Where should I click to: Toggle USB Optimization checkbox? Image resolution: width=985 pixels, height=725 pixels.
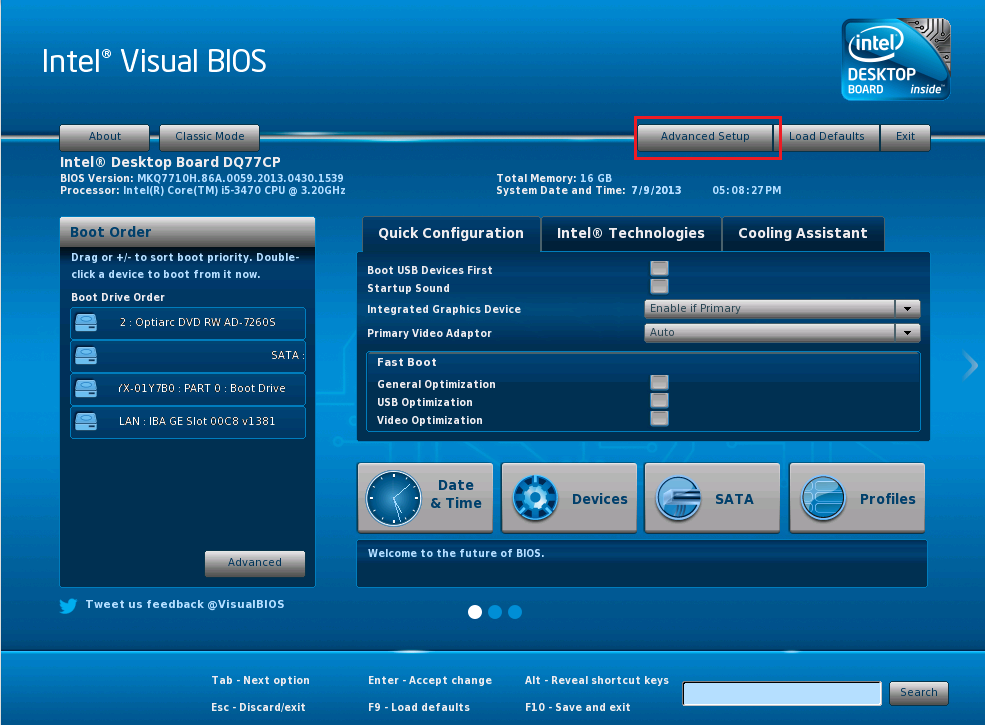[659, 400]
